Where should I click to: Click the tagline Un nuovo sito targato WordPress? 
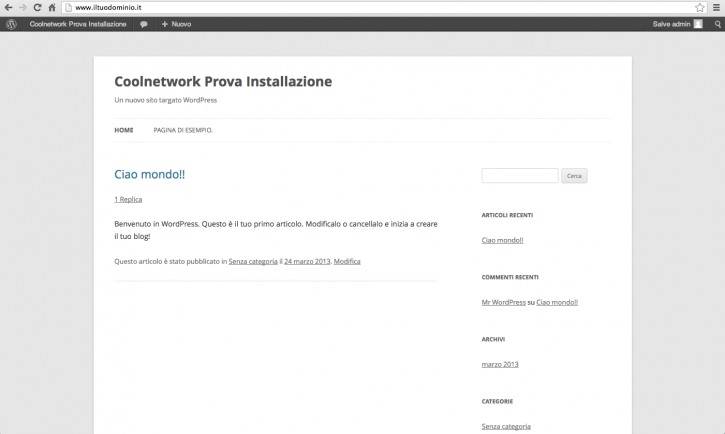(166, 100)
